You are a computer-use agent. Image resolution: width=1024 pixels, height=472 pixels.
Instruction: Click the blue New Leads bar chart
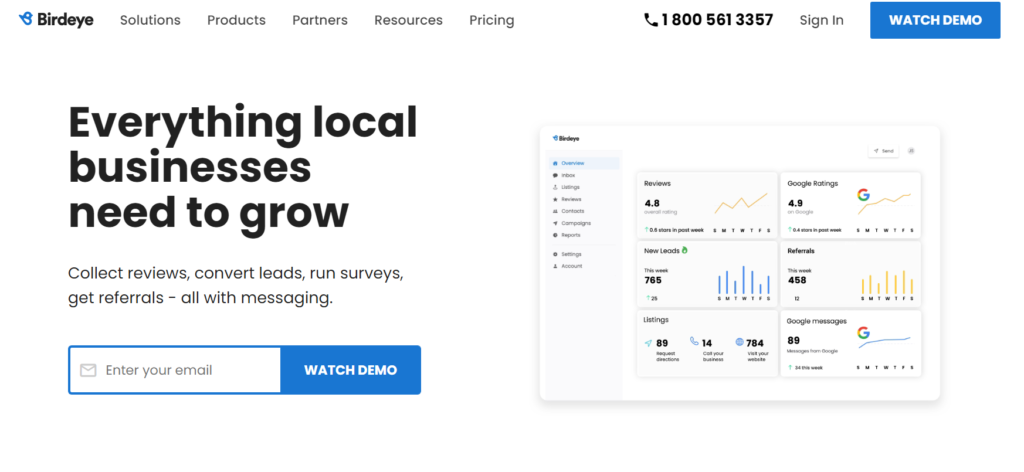[744, 280]
